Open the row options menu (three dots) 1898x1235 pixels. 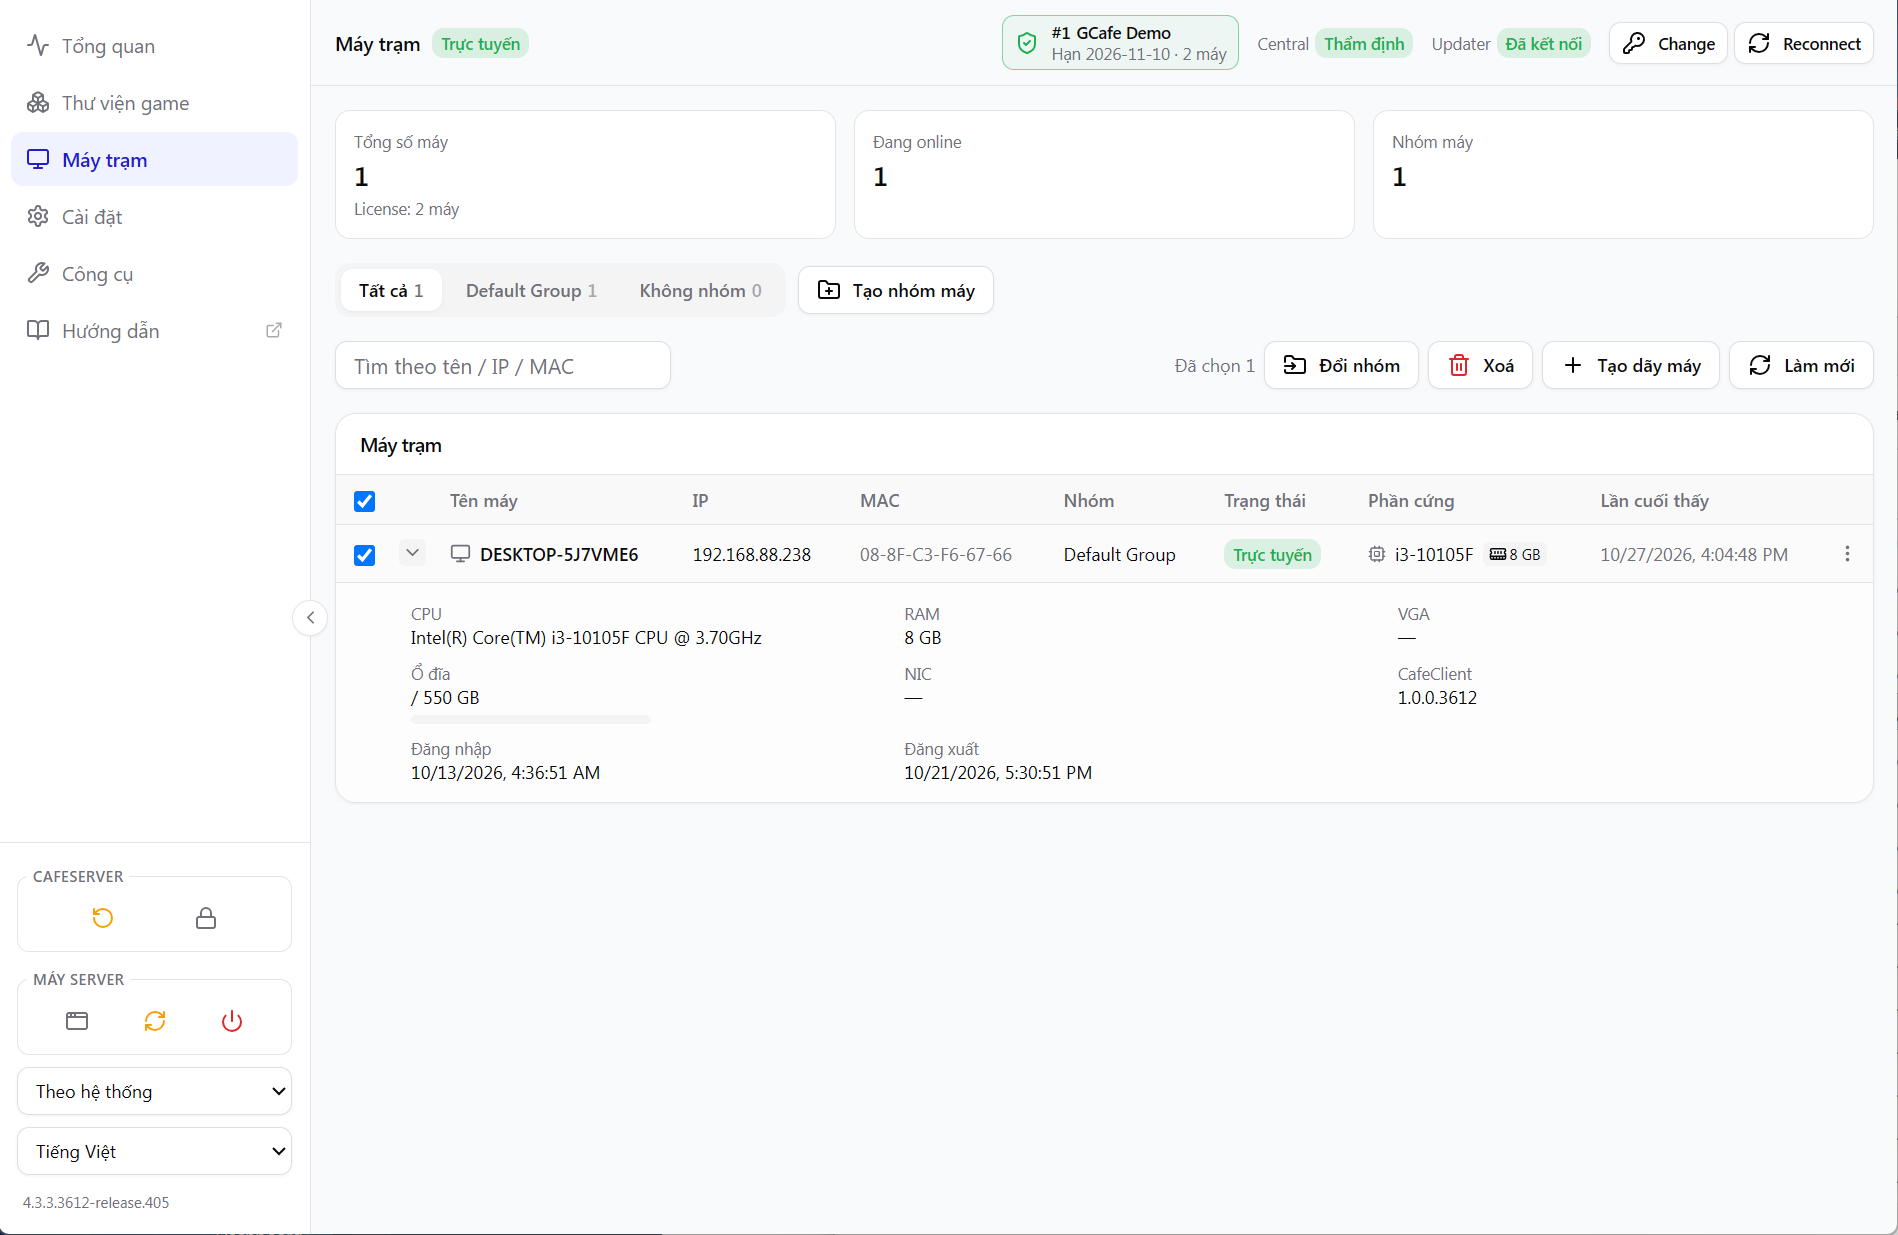1847,554
